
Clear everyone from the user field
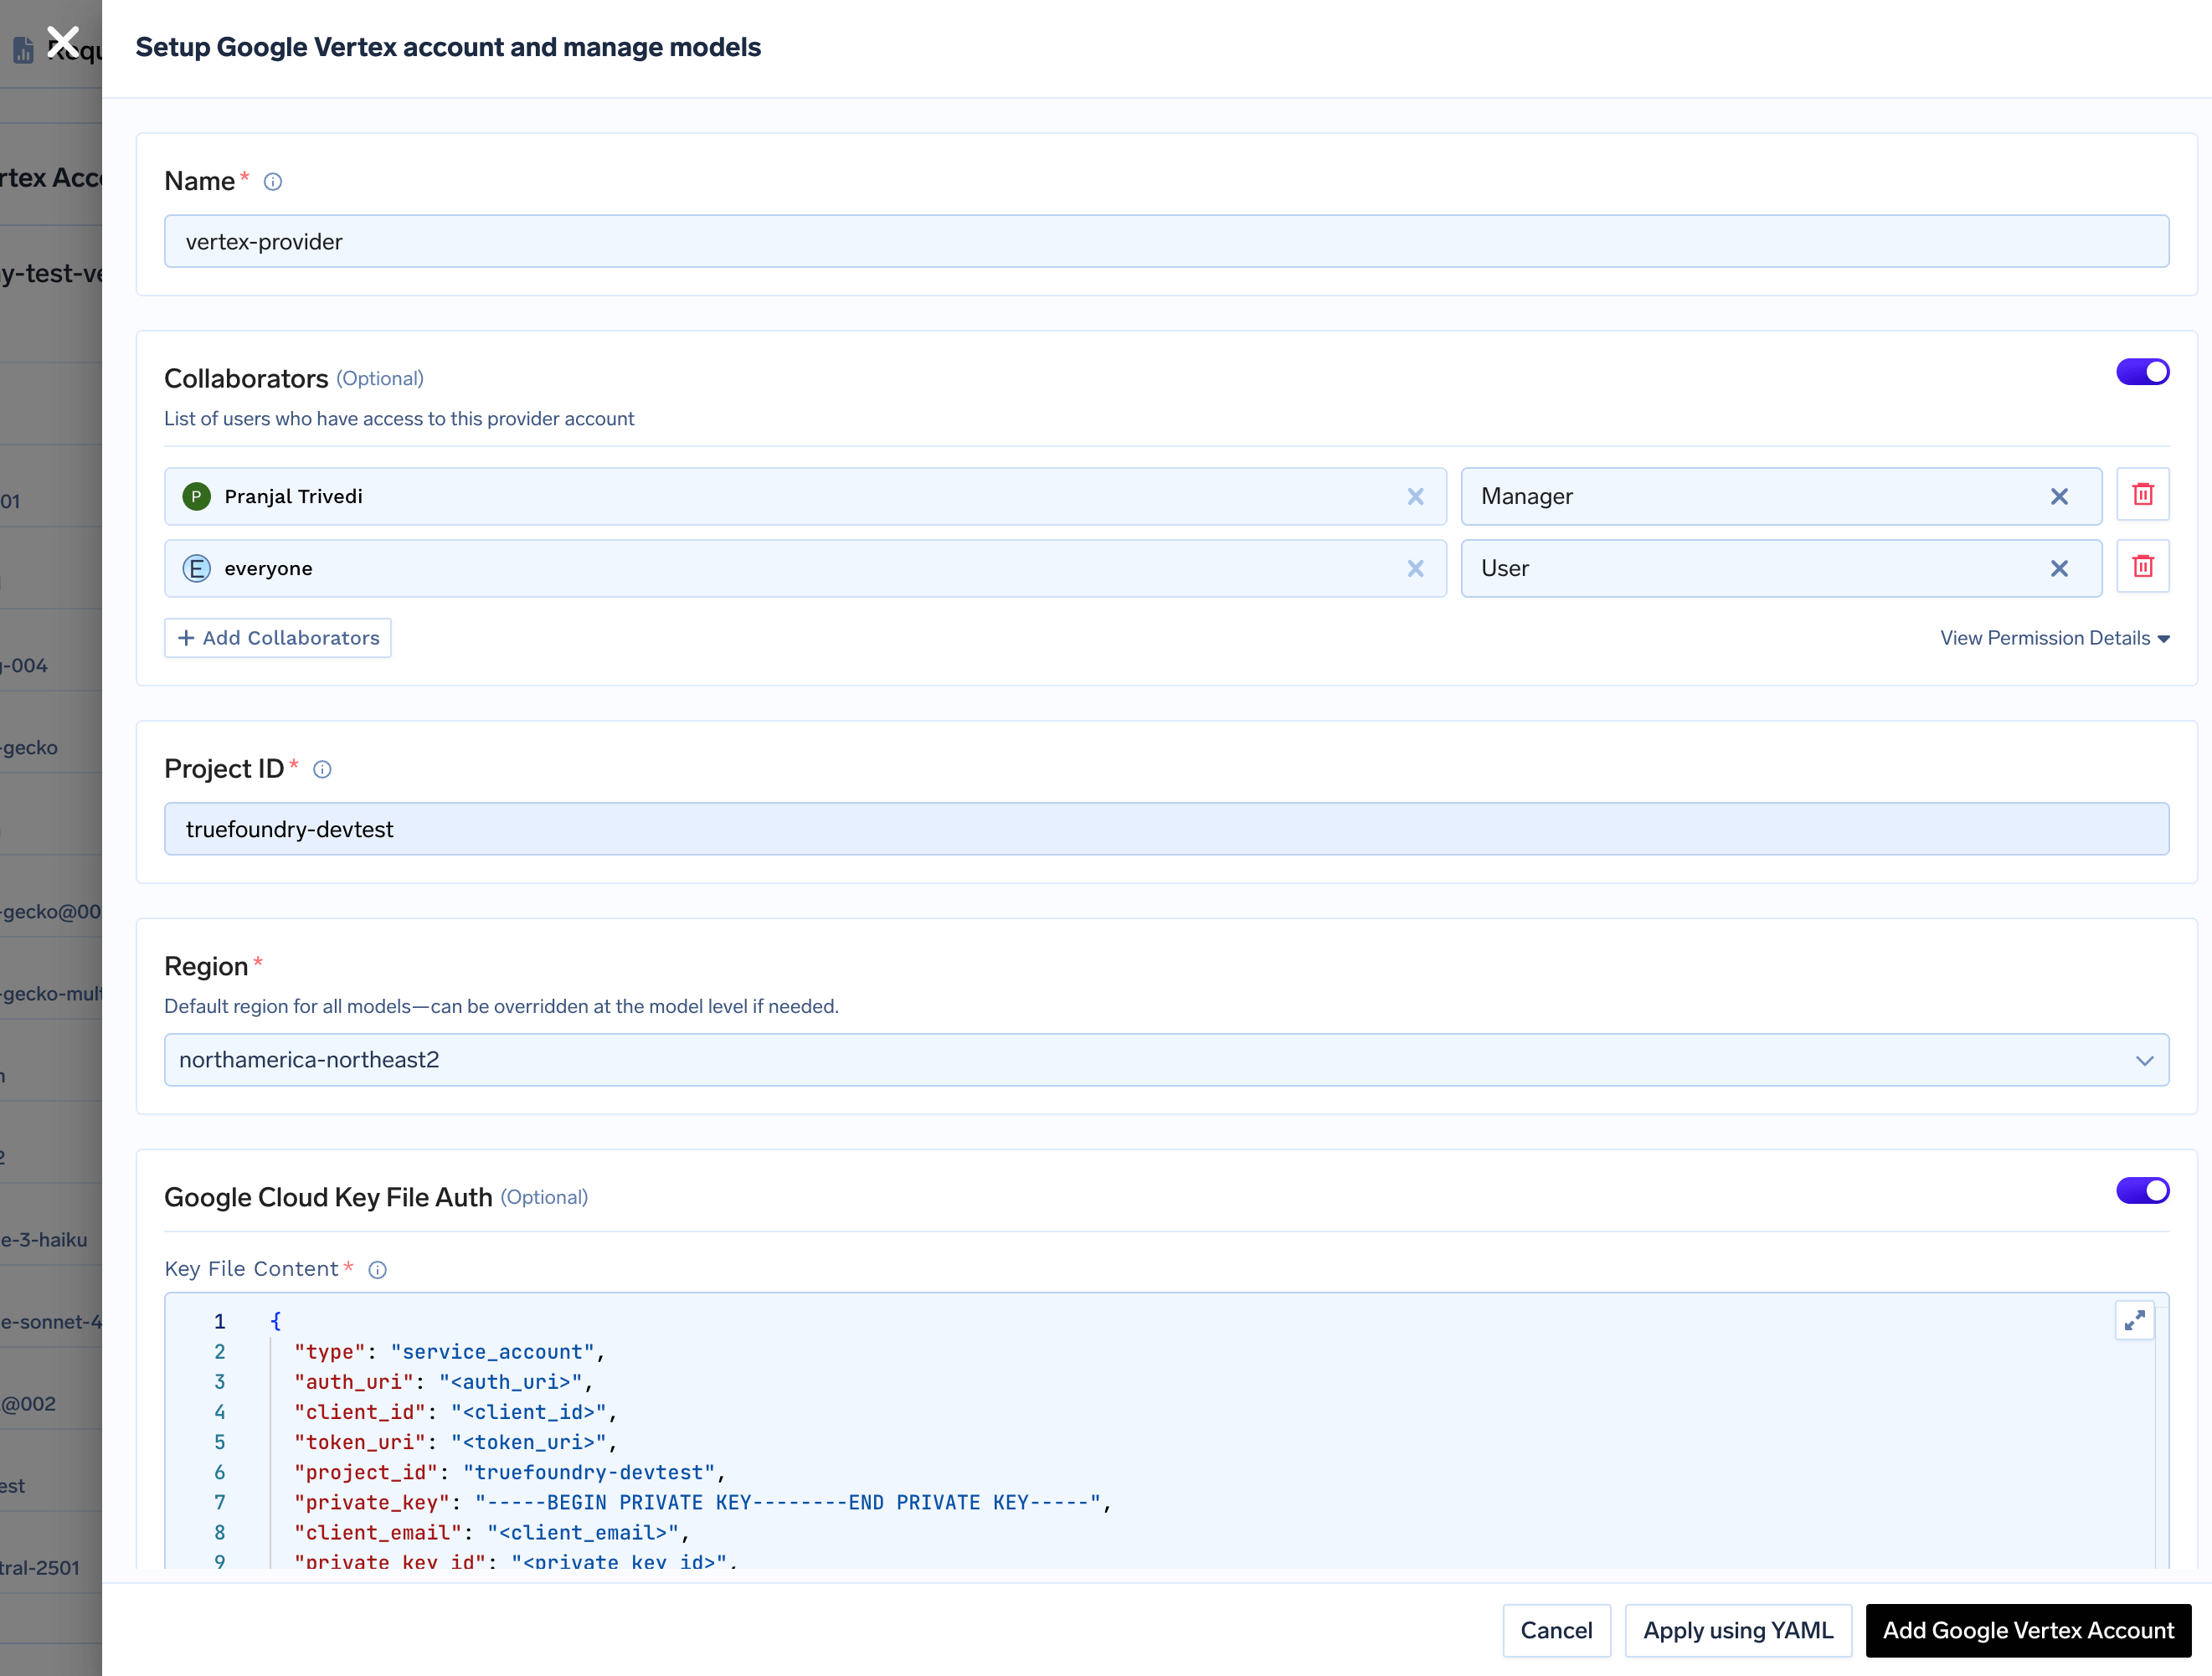point(1415,569)
